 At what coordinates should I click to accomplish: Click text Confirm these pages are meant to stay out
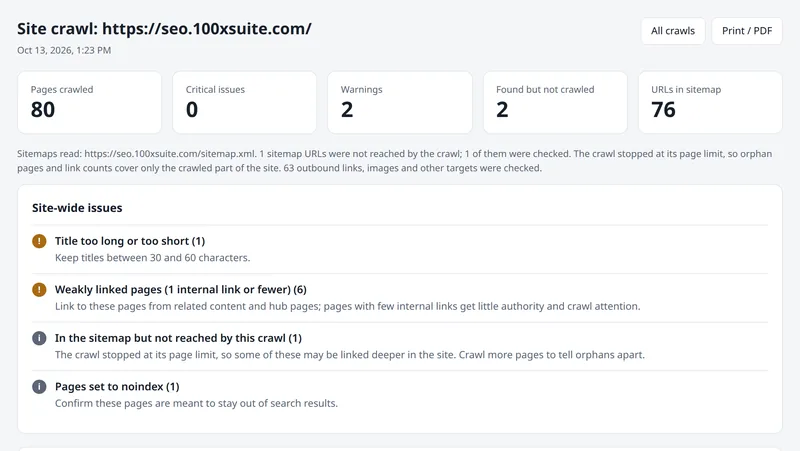[x=196, y=403]
